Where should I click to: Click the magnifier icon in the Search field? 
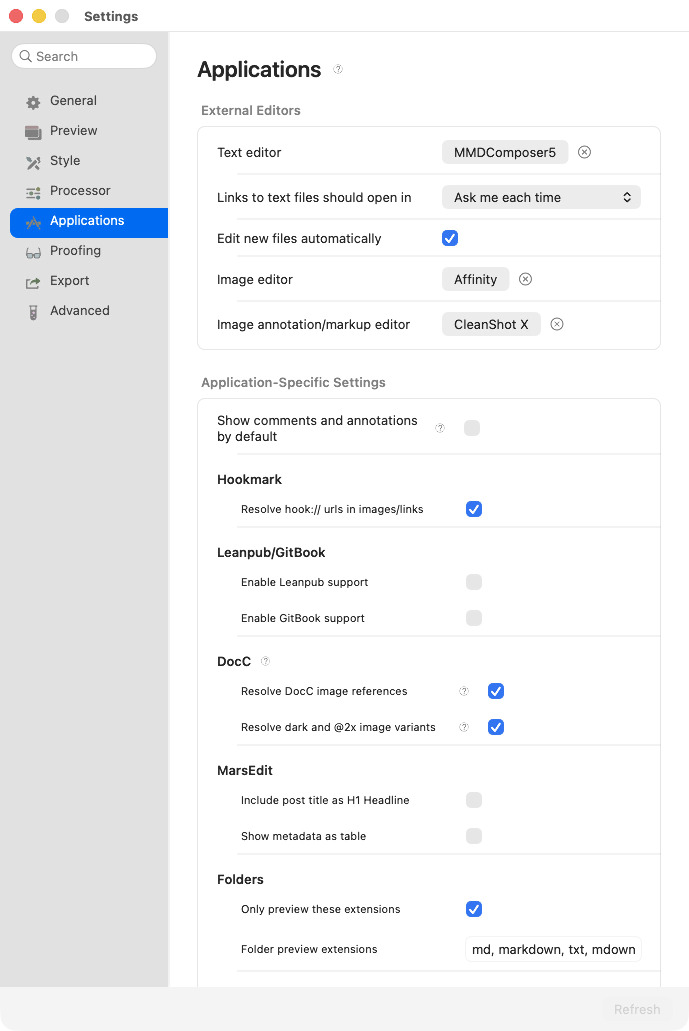[x=26, y=57]
